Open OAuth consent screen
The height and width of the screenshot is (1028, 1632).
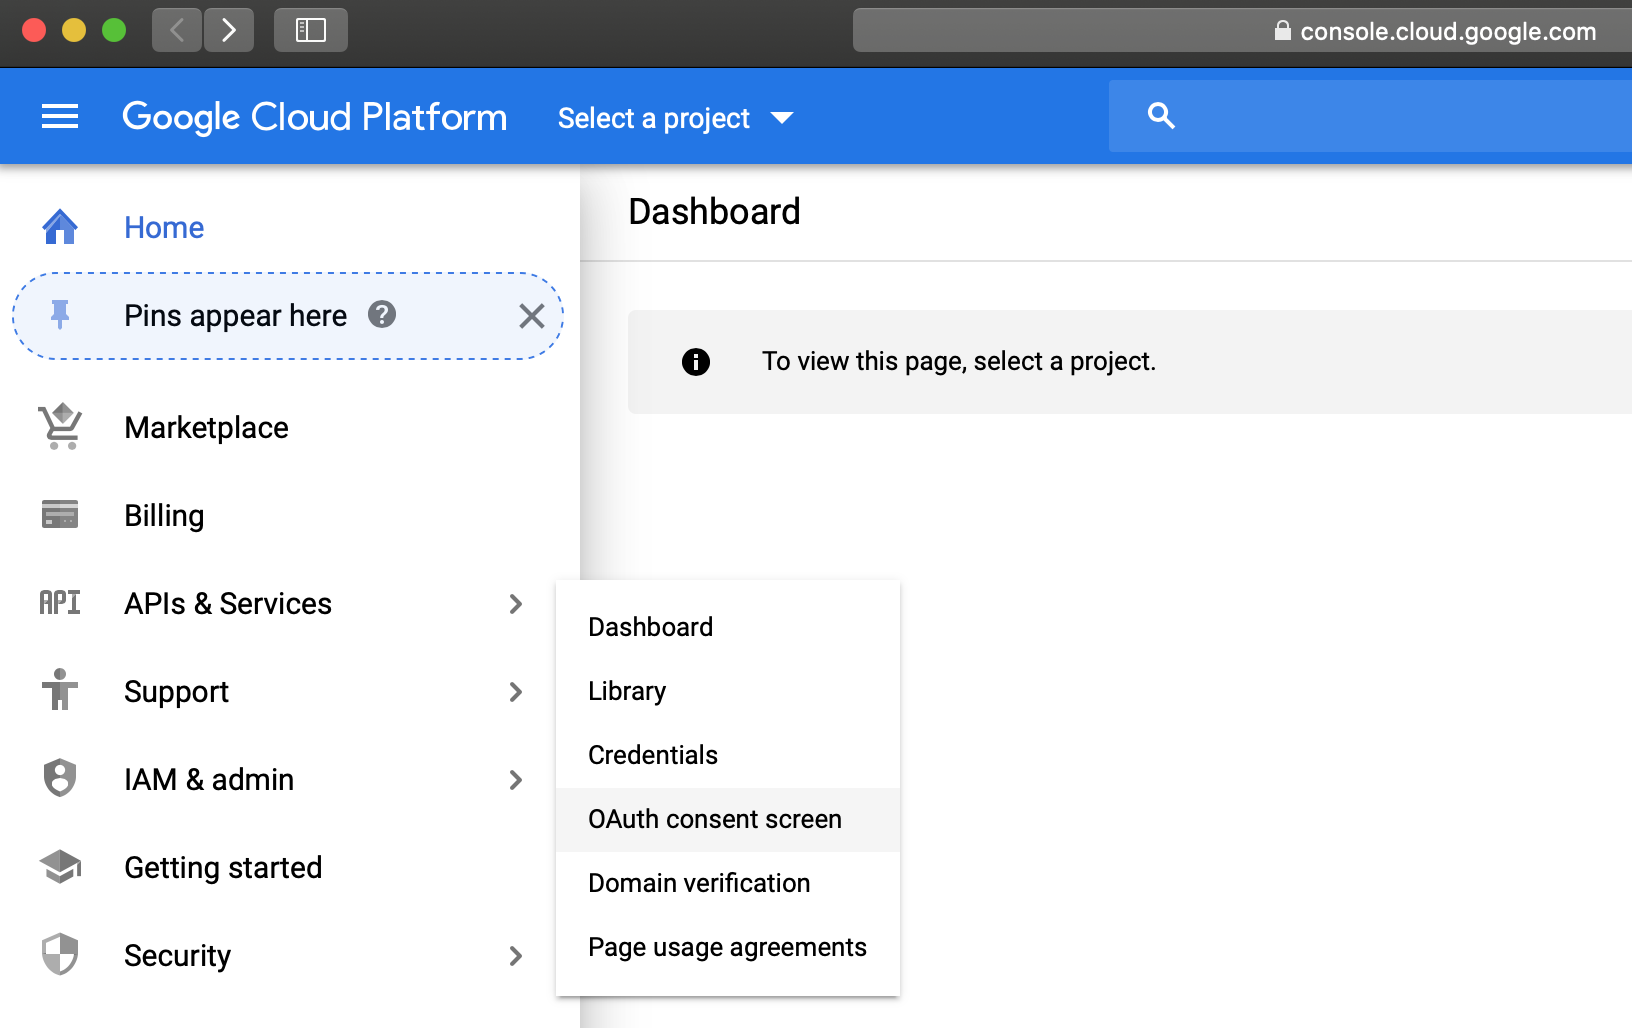[728, 819]
